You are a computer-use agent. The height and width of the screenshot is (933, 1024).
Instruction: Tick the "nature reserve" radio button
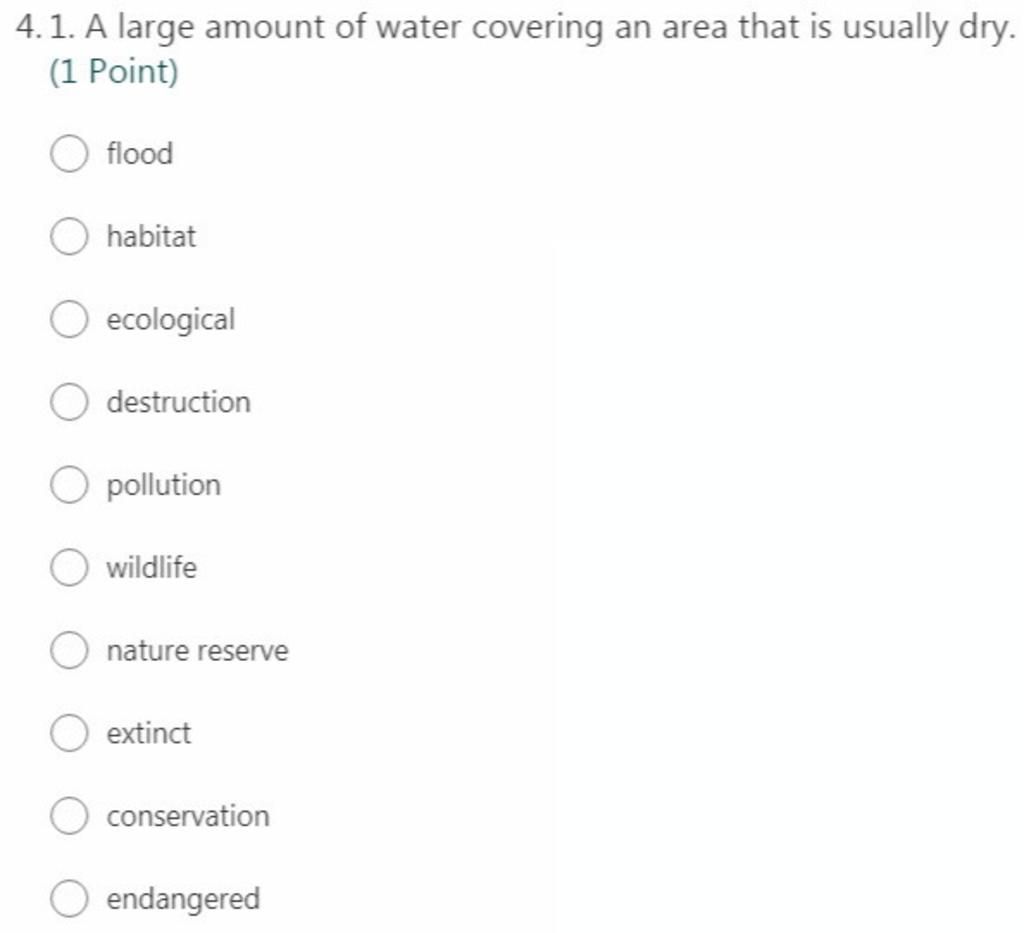[68, 652]
